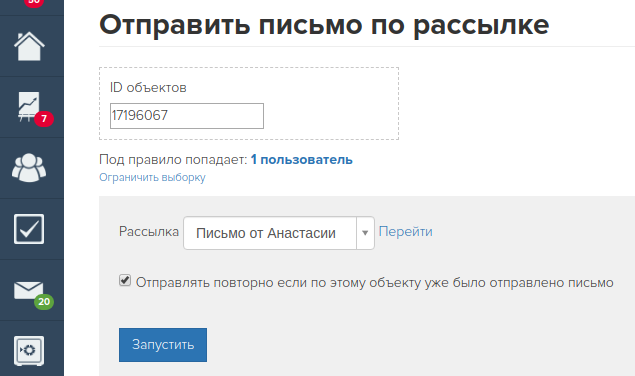The image size is (635, 376).
Task: Open the sales chart section icon
Action: click(29, 107)
